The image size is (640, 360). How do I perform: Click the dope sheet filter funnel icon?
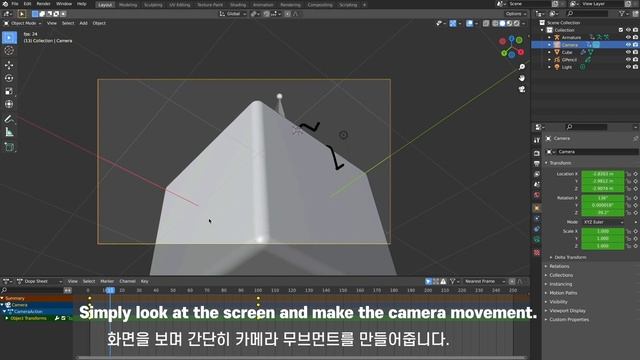coord(452,282)
